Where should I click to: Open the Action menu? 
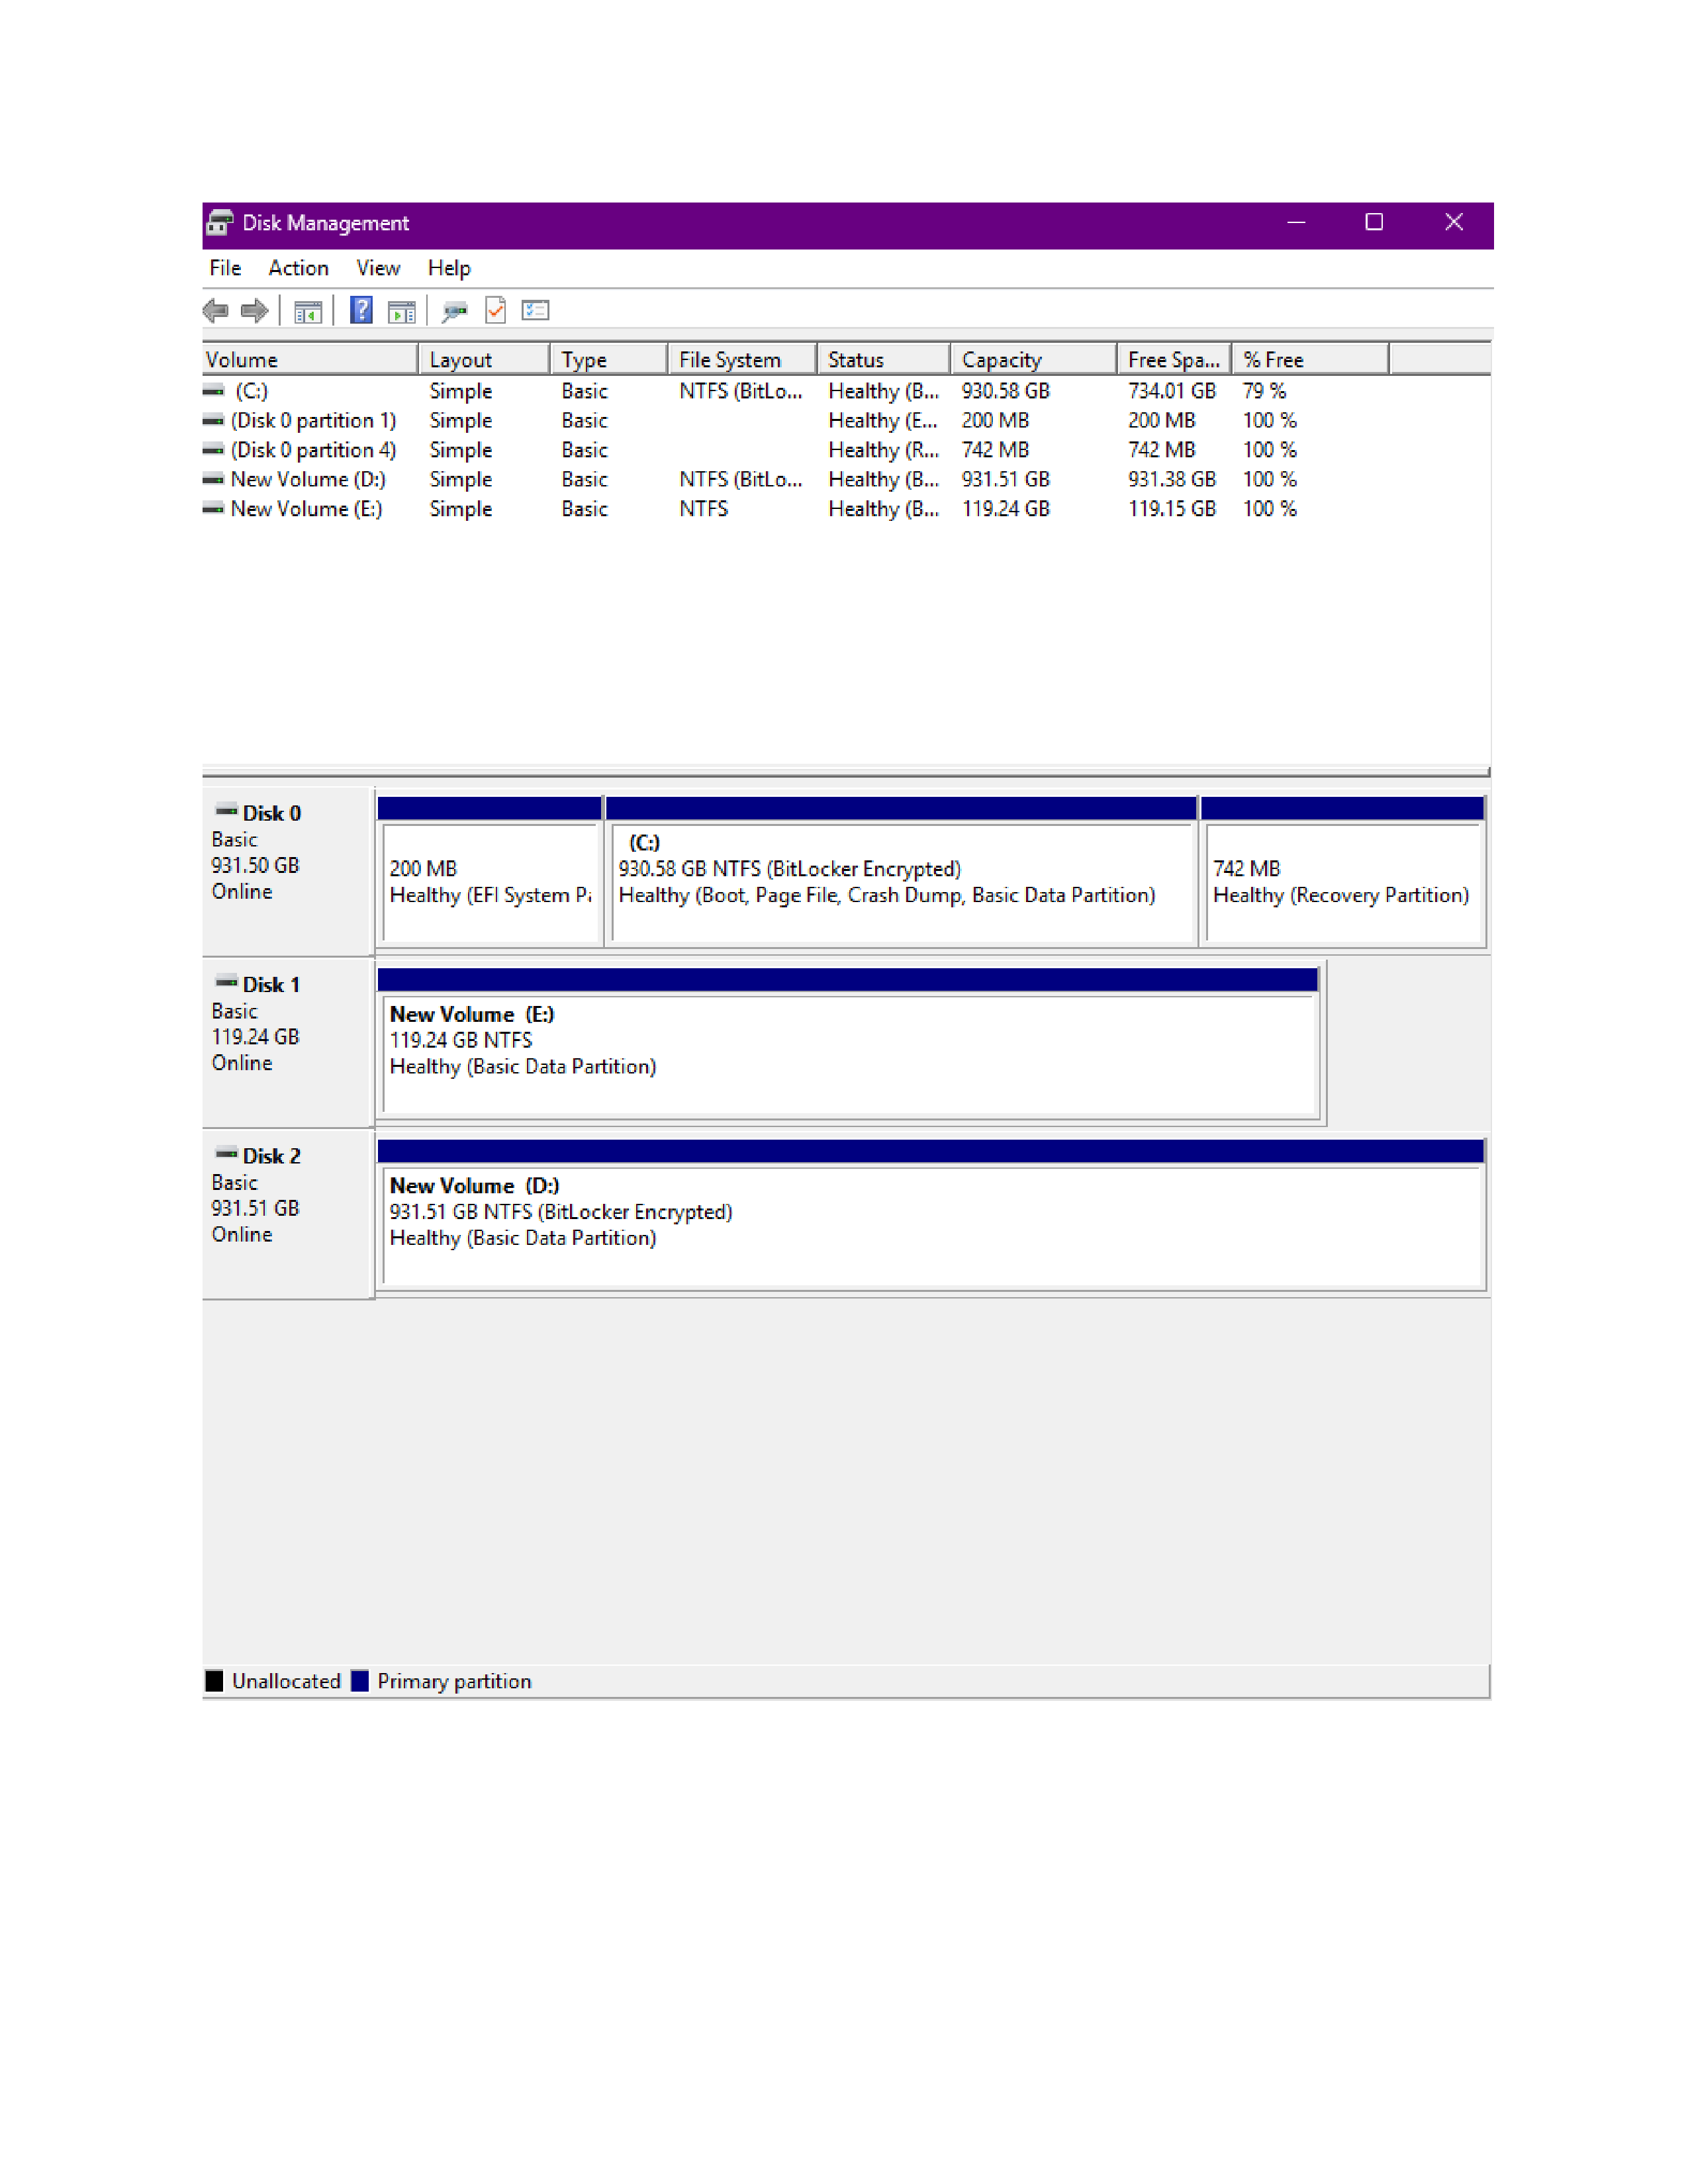[x=298, y=268]
